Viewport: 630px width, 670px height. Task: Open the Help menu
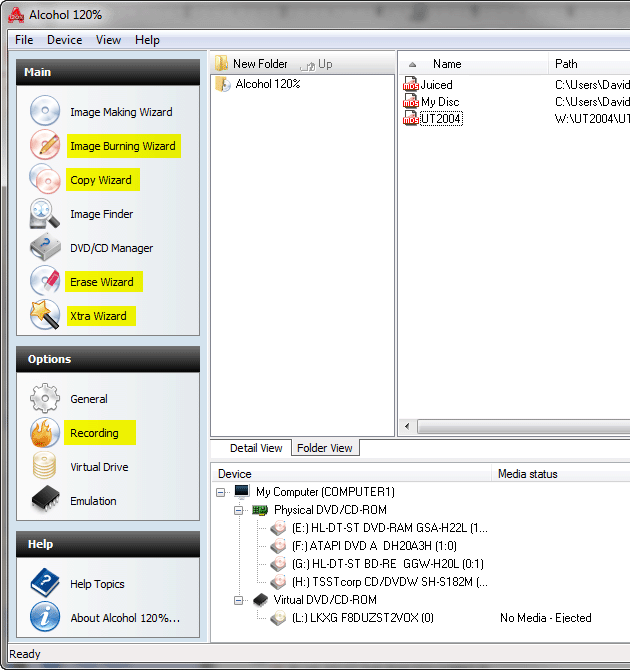(147, 40)
